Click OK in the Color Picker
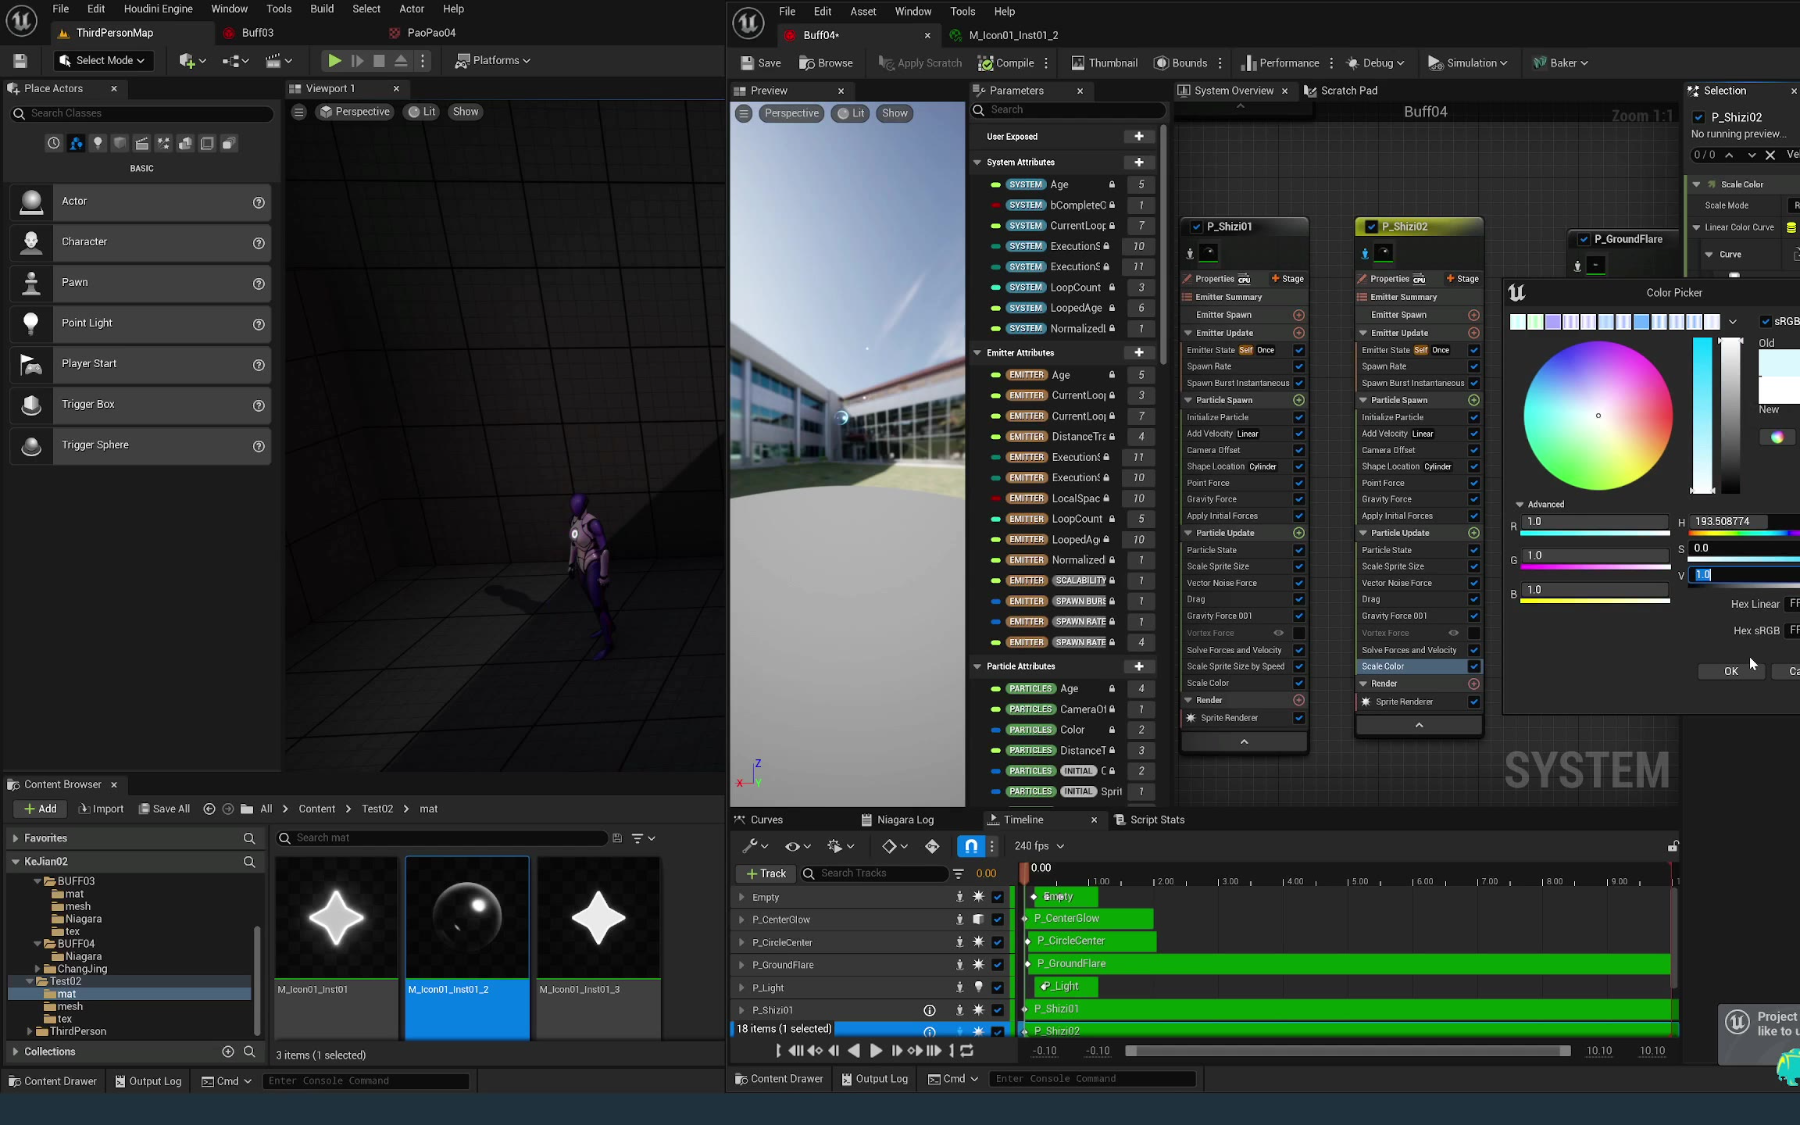This screenshot has height=1125, width=1800. (x=1731, y=671)
